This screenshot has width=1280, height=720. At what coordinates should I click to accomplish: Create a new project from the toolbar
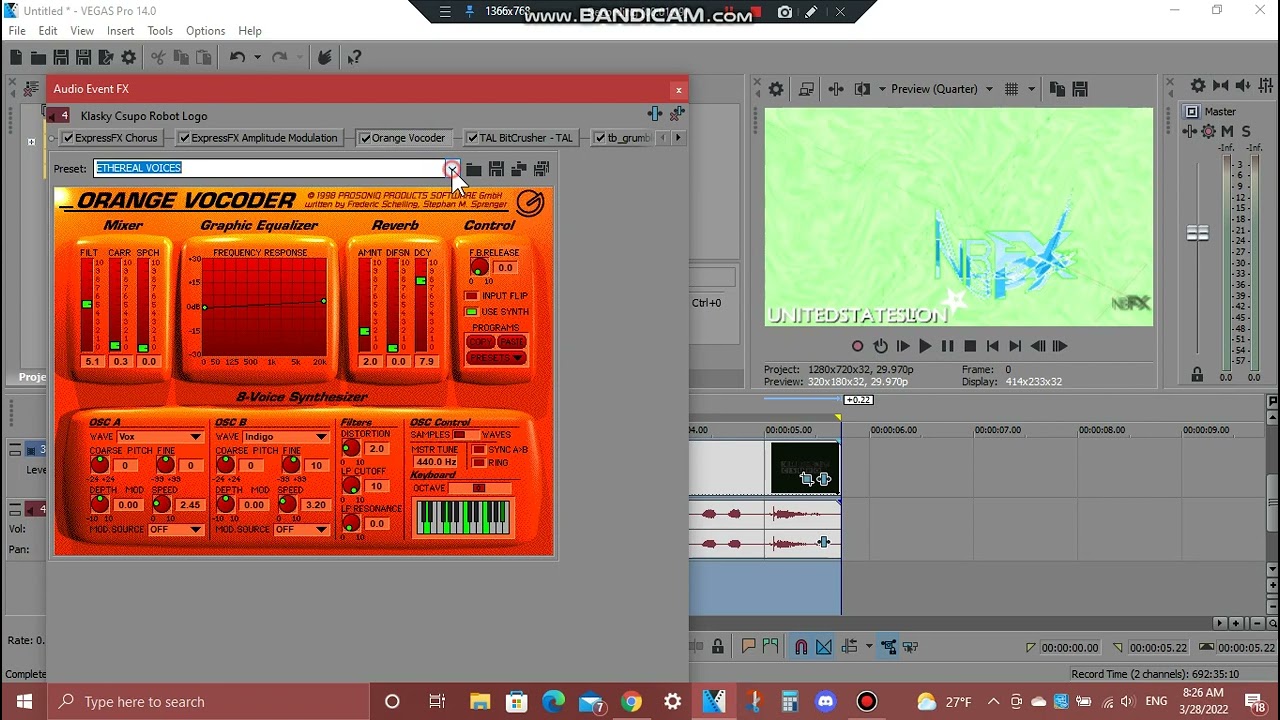tap(16, 58)
